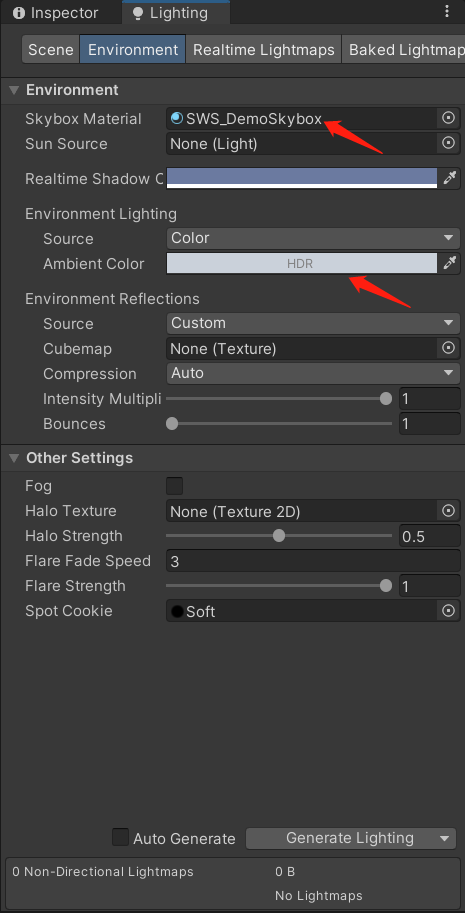Click the Flare Fade Speed field
This screenshot has width=465, height=913.
313,561
